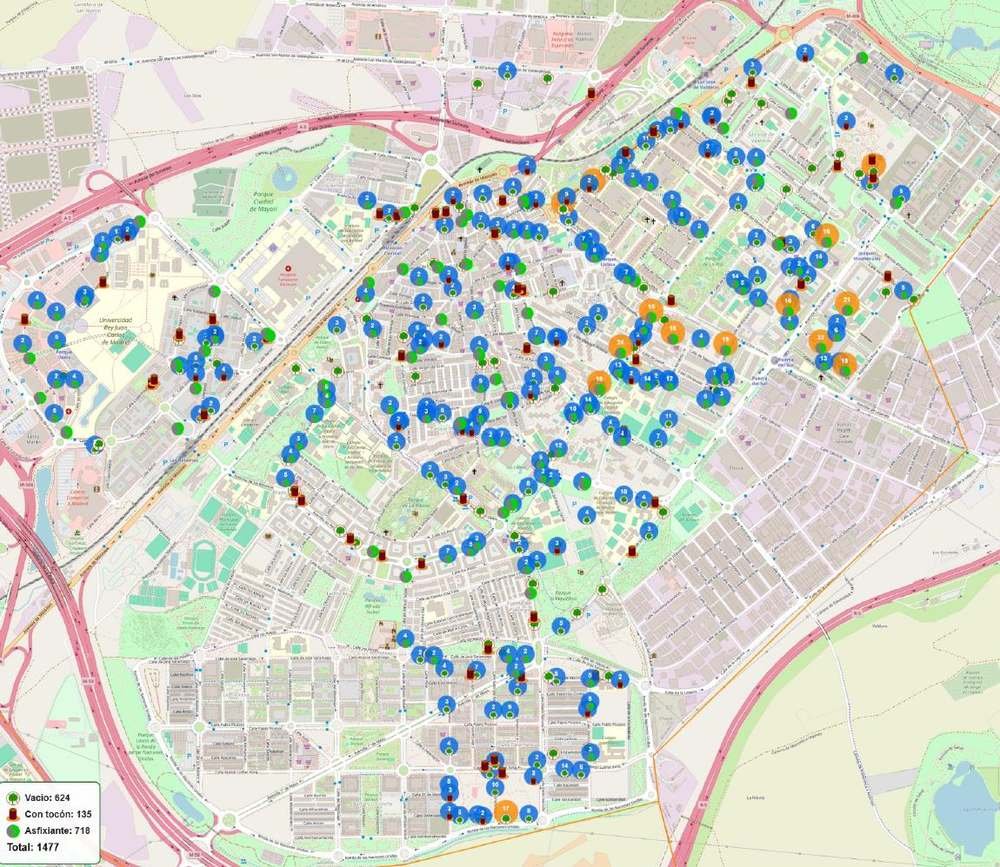1000x867 pixels.
Task: Click the 'Vacío: 624' legend text
Action: point(47,797)
